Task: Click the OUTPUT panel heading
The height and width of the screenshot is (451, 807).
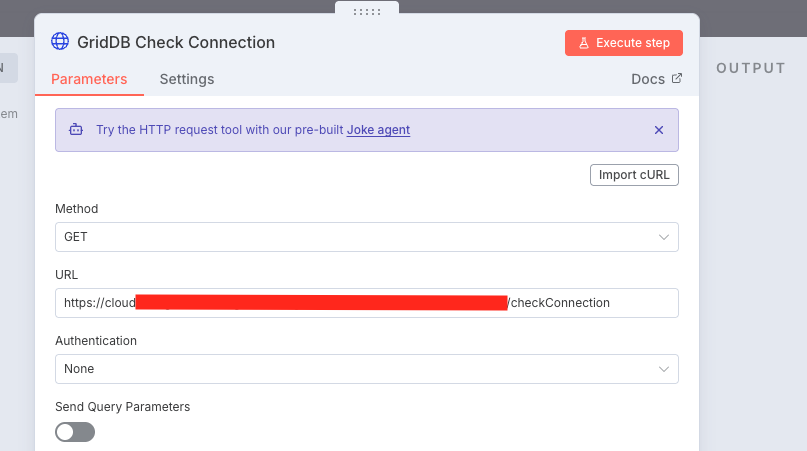Action: [751, 68]
